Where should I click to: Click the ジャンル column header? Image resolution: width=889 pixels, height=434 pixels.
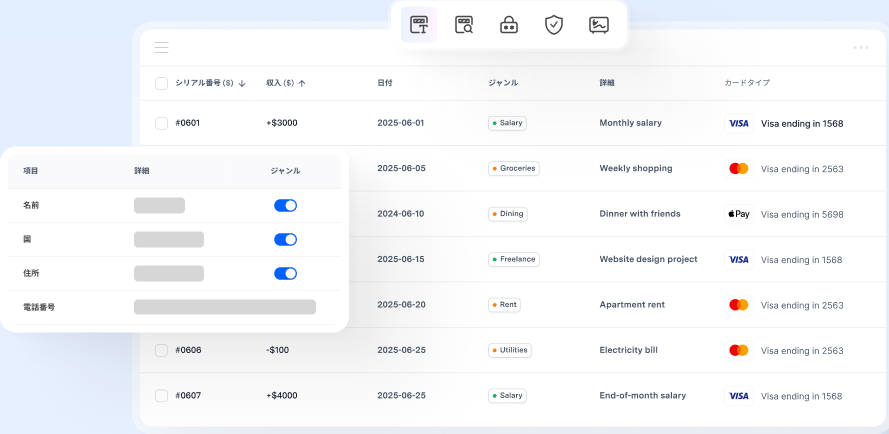[x=503, y=83]
